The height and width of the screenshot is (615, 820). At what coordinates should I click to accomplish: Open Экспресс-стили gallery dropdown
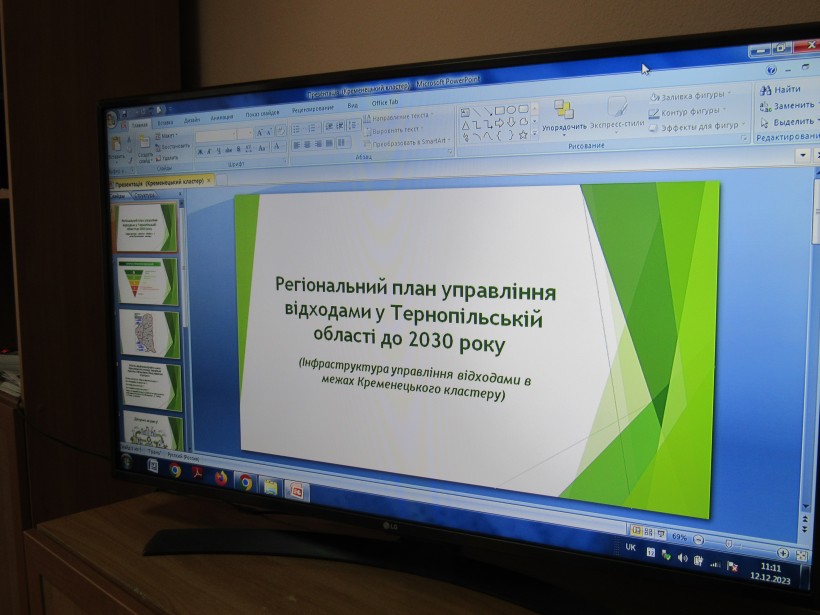pyautogui.click(x=617, y=114)
